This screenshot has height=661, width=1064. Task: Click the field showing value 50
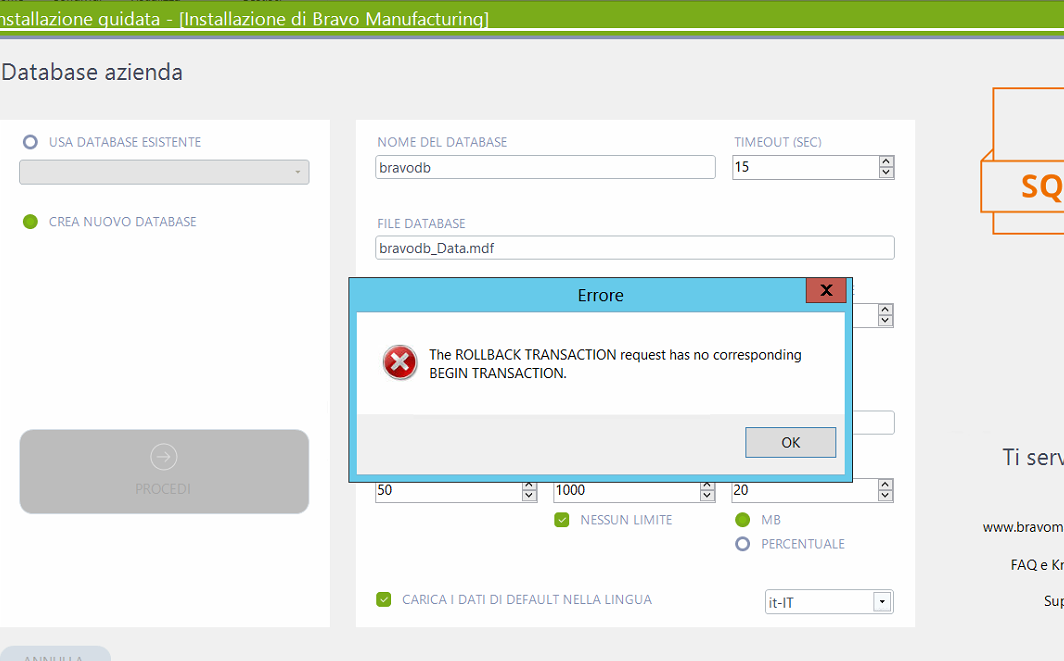449,490
